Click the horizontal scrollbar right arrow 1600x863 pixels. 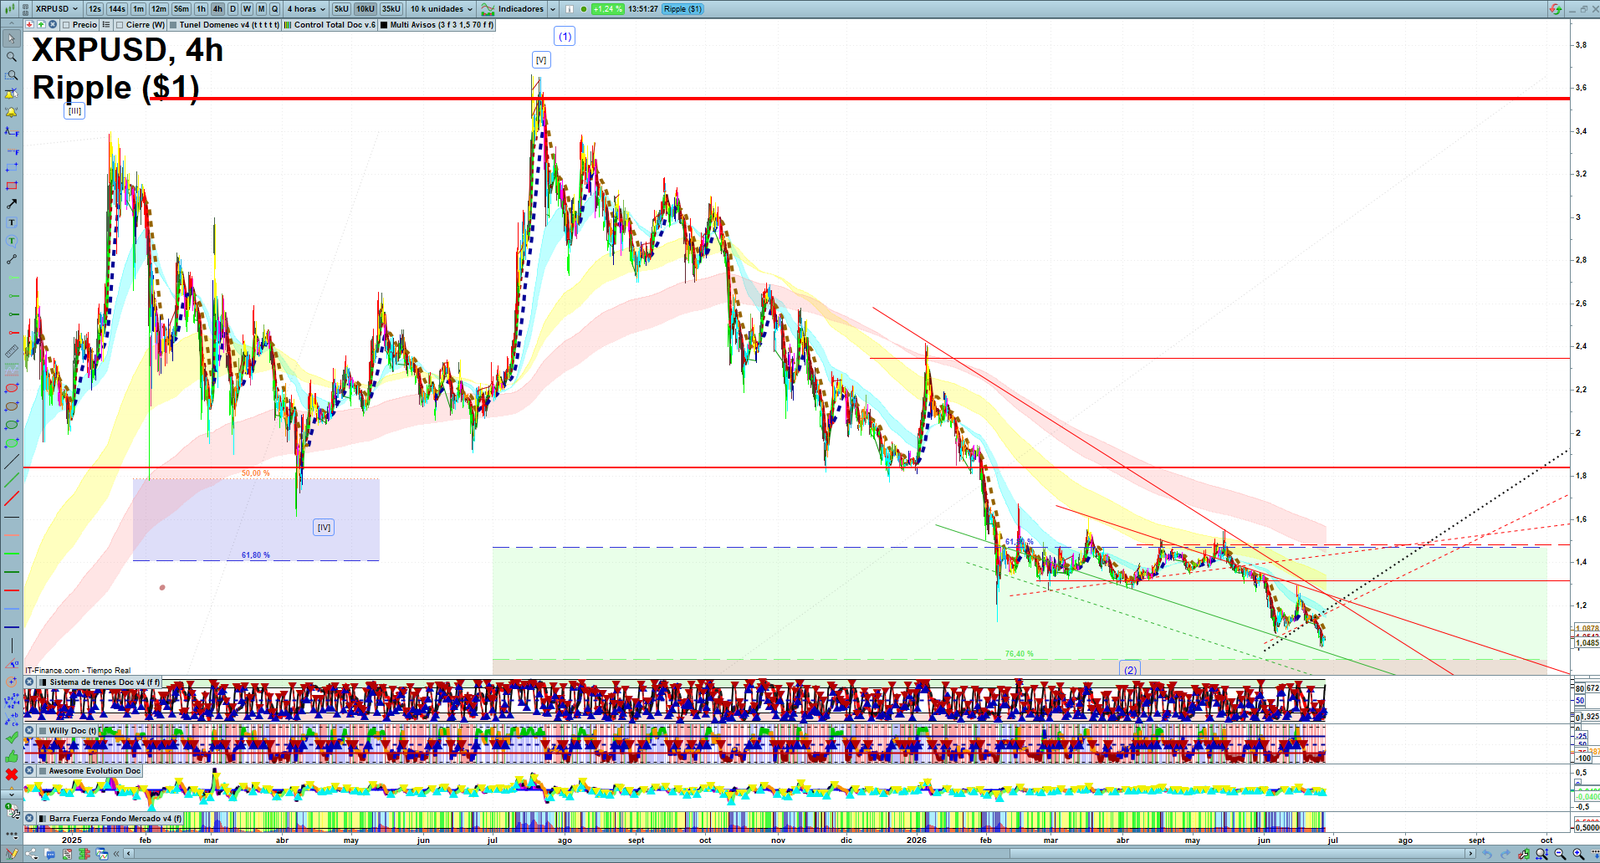1470,853
